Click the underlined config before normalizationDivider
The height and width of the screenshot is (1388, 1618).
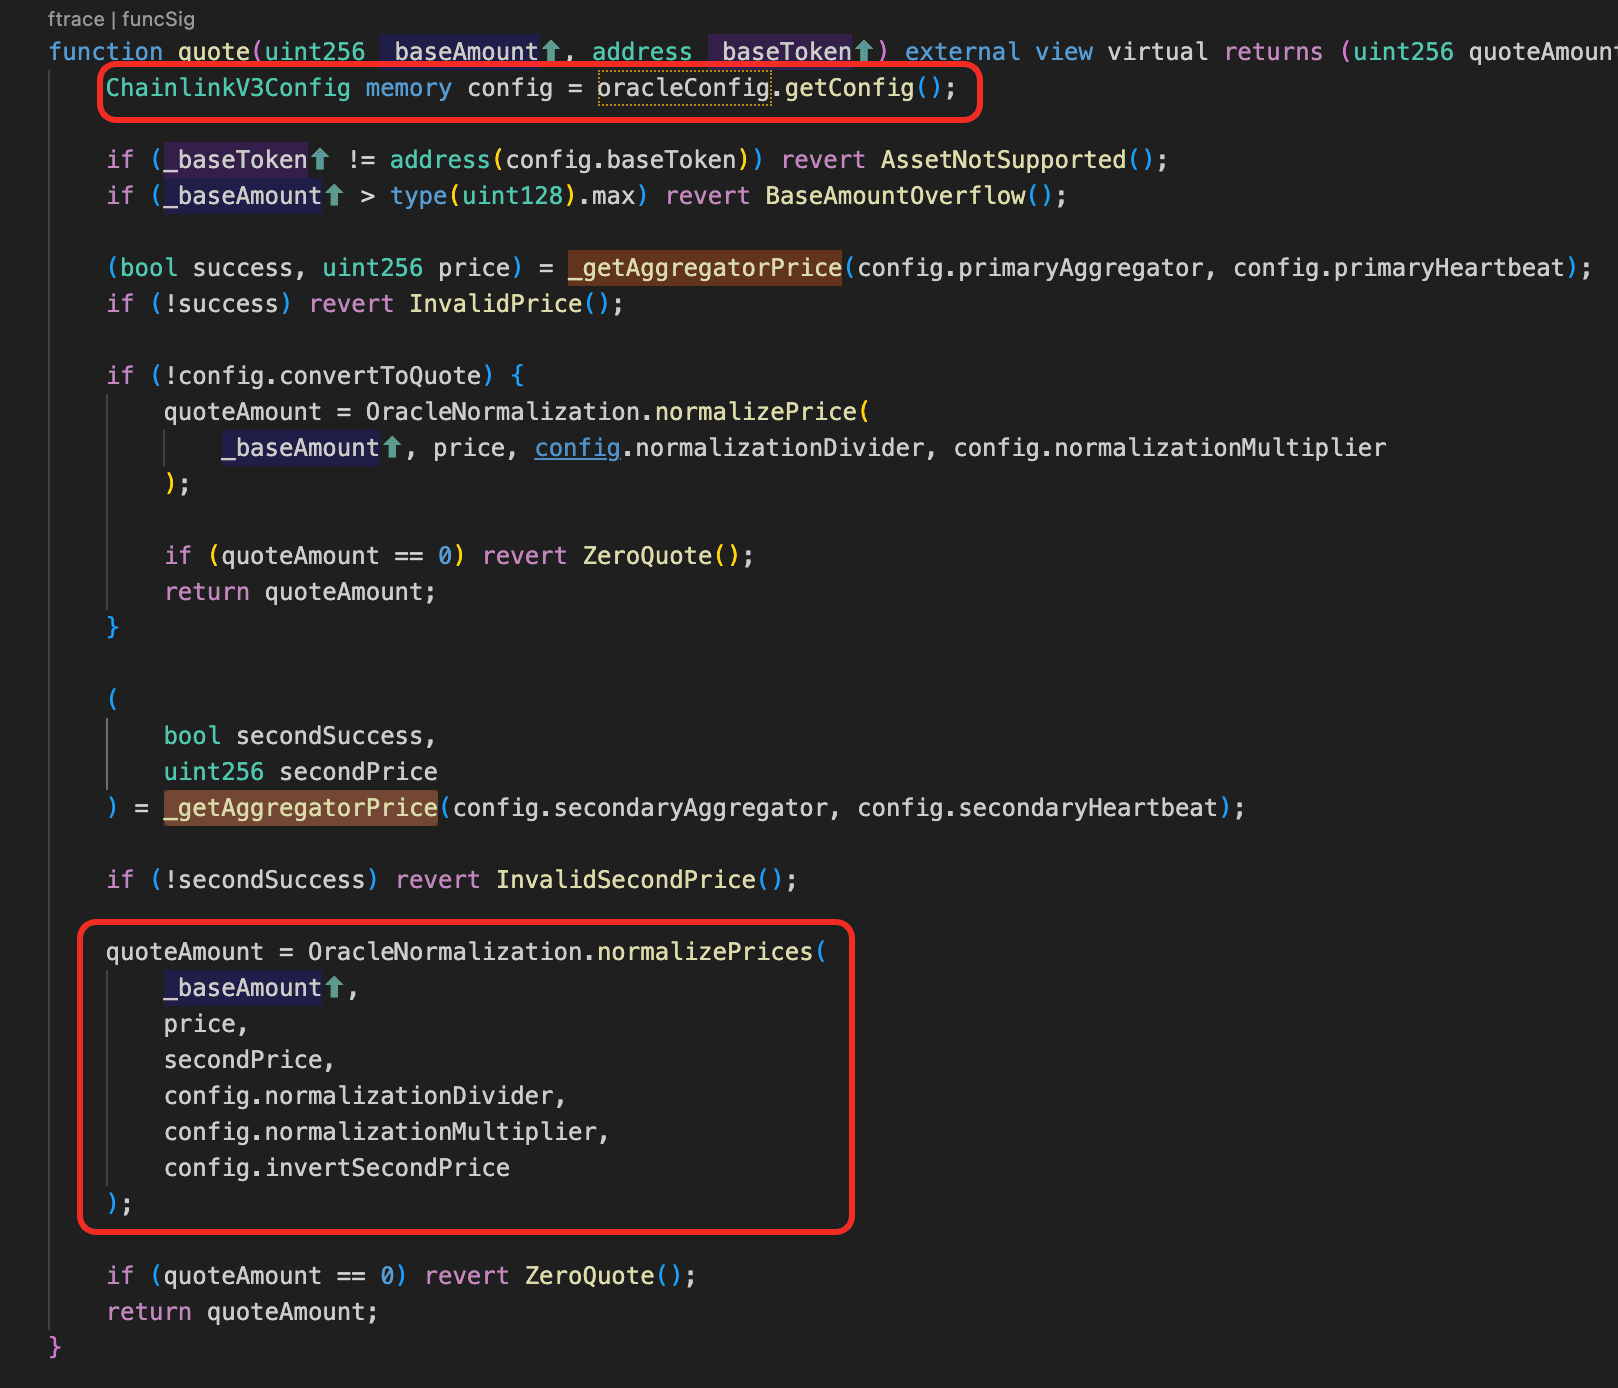point(577,447)
